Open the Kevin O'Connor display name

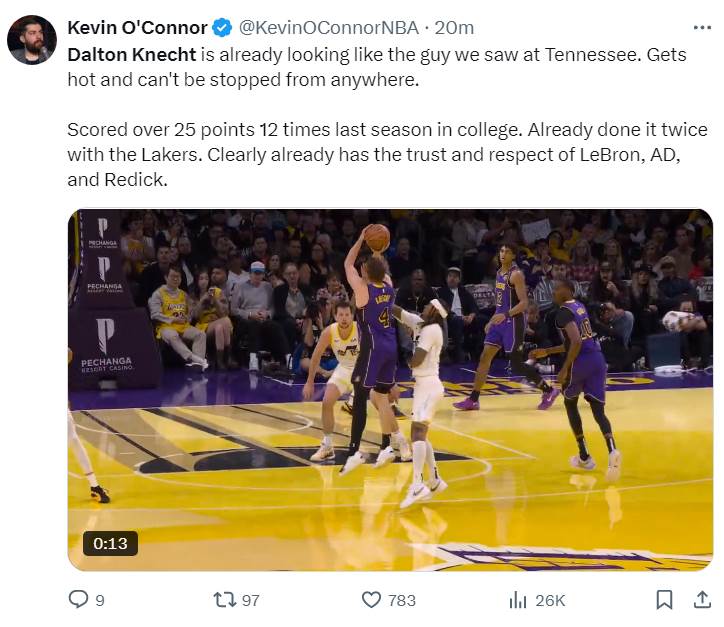137,28
